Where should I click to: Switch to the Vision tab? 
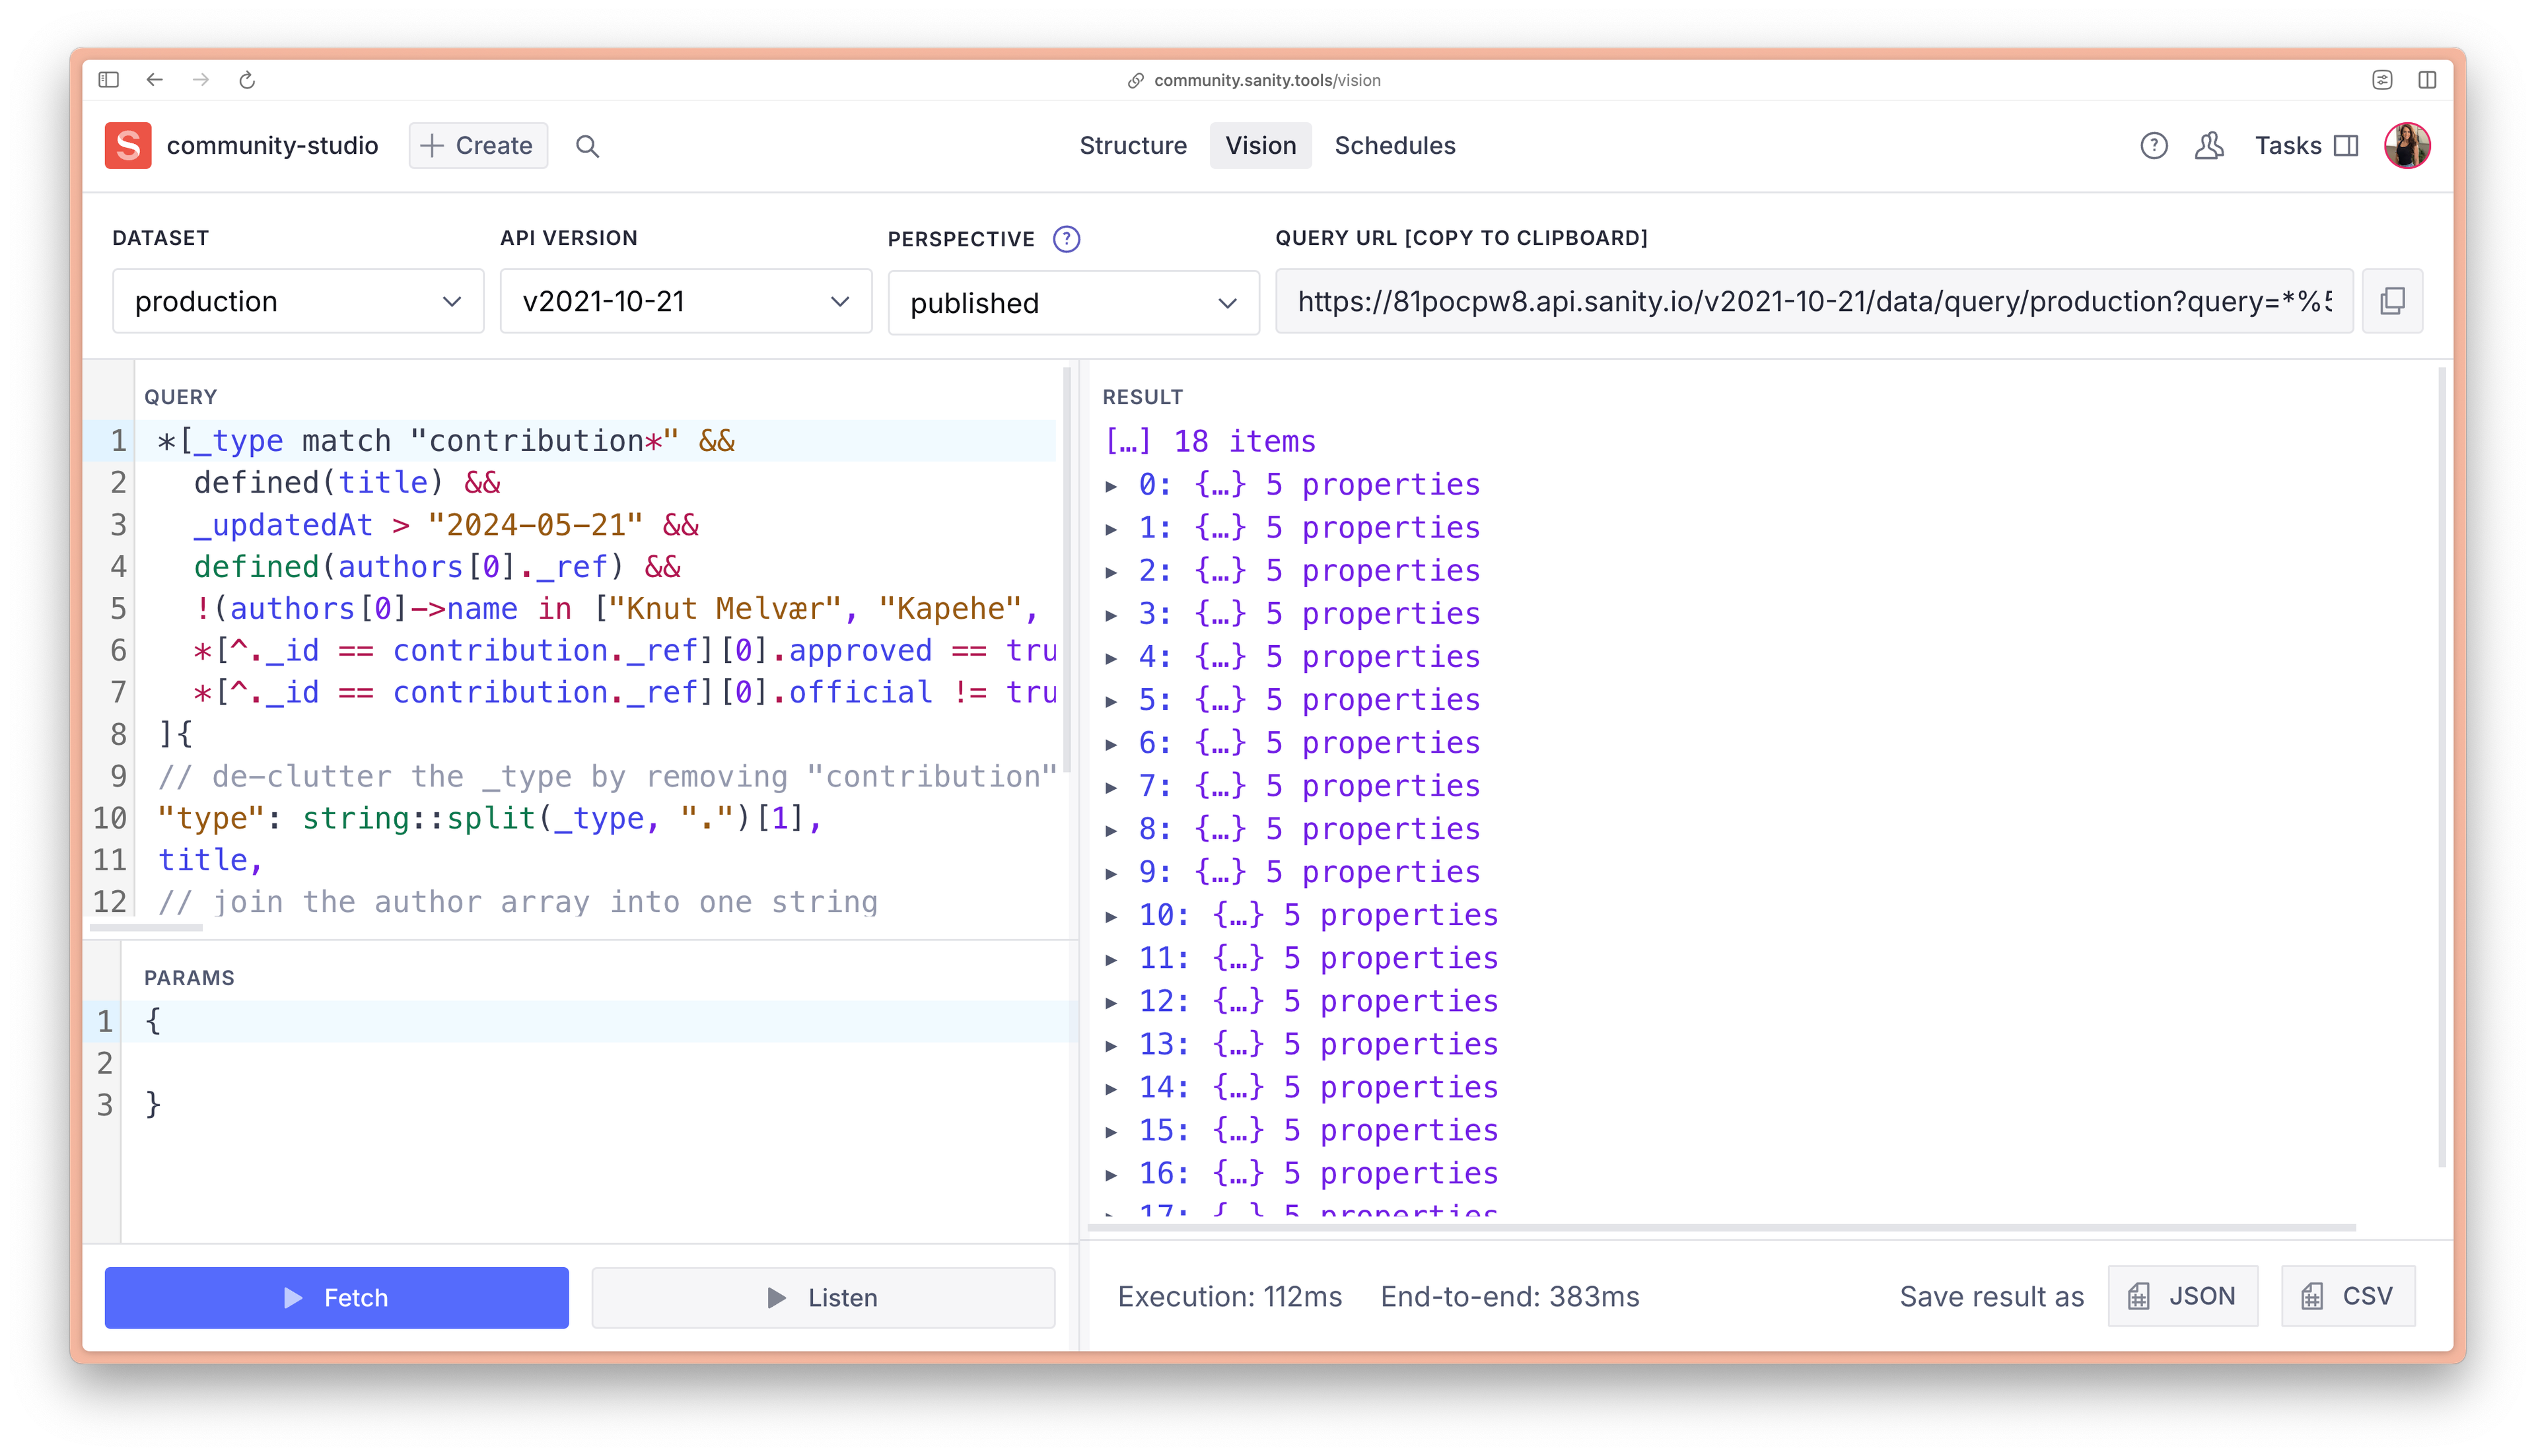point(1260,146)
